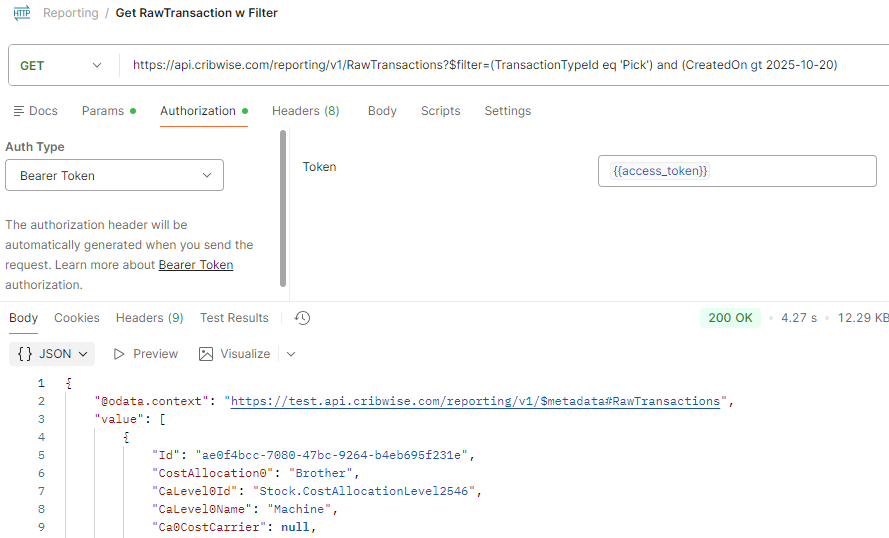Click the Reporting breadcrumb link
Image resolution: width=889 pixels, height=538 pixels.
[71, 13]
